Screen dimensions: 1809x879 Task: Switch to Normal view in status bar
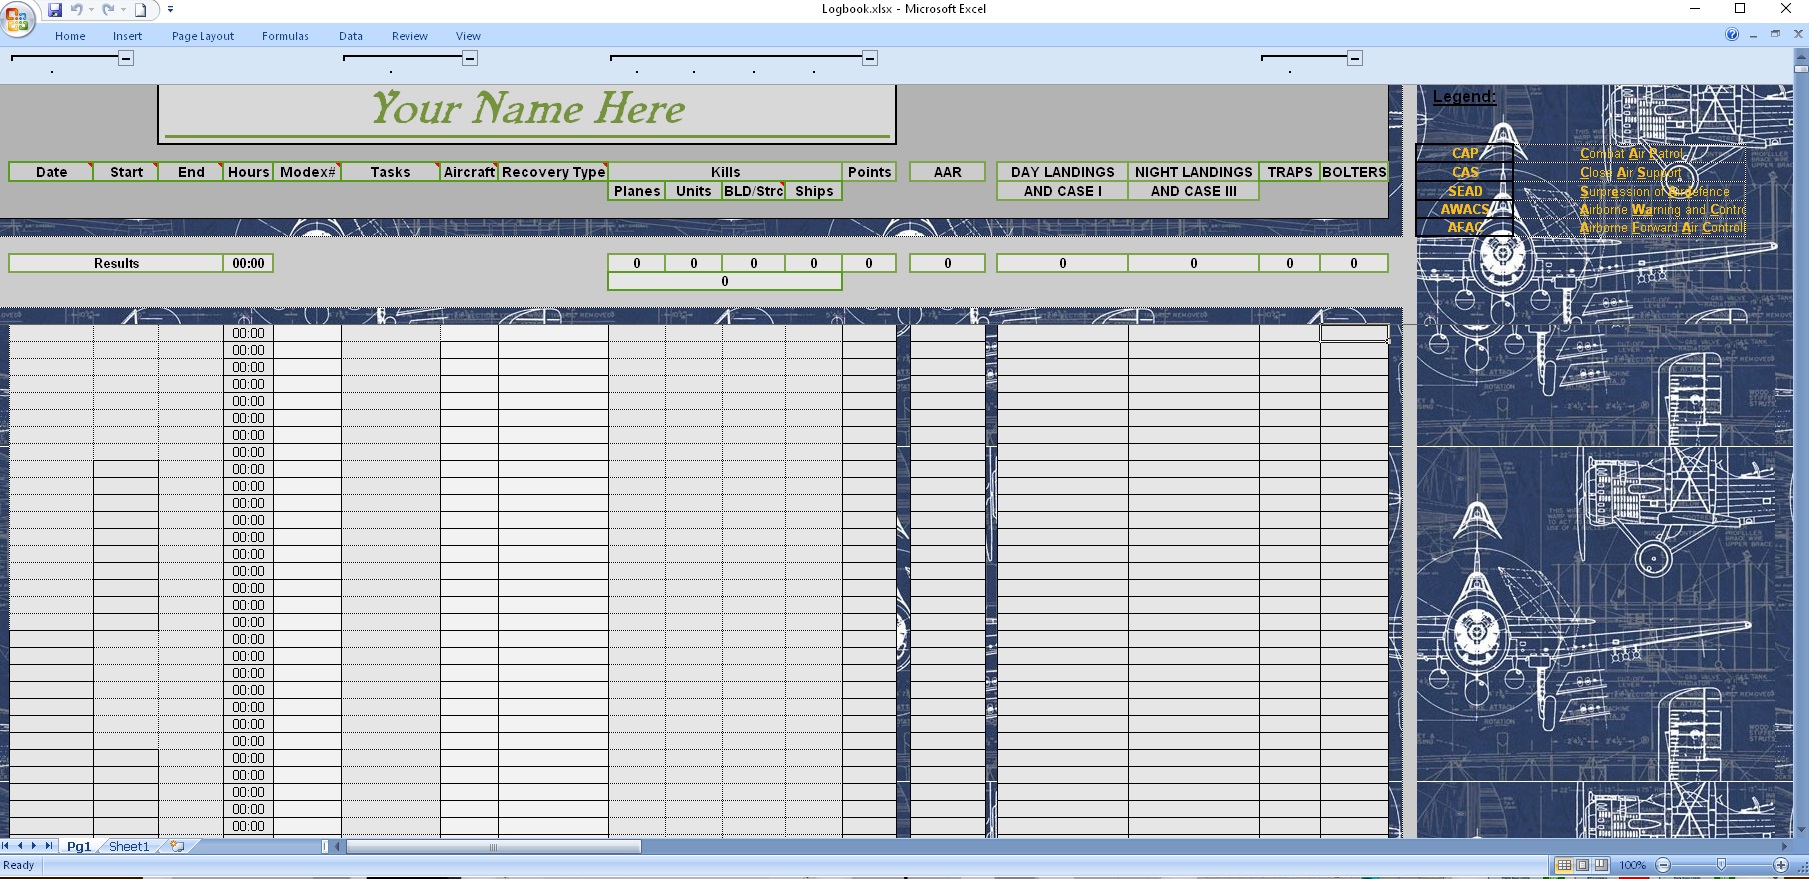point(1563,865)
